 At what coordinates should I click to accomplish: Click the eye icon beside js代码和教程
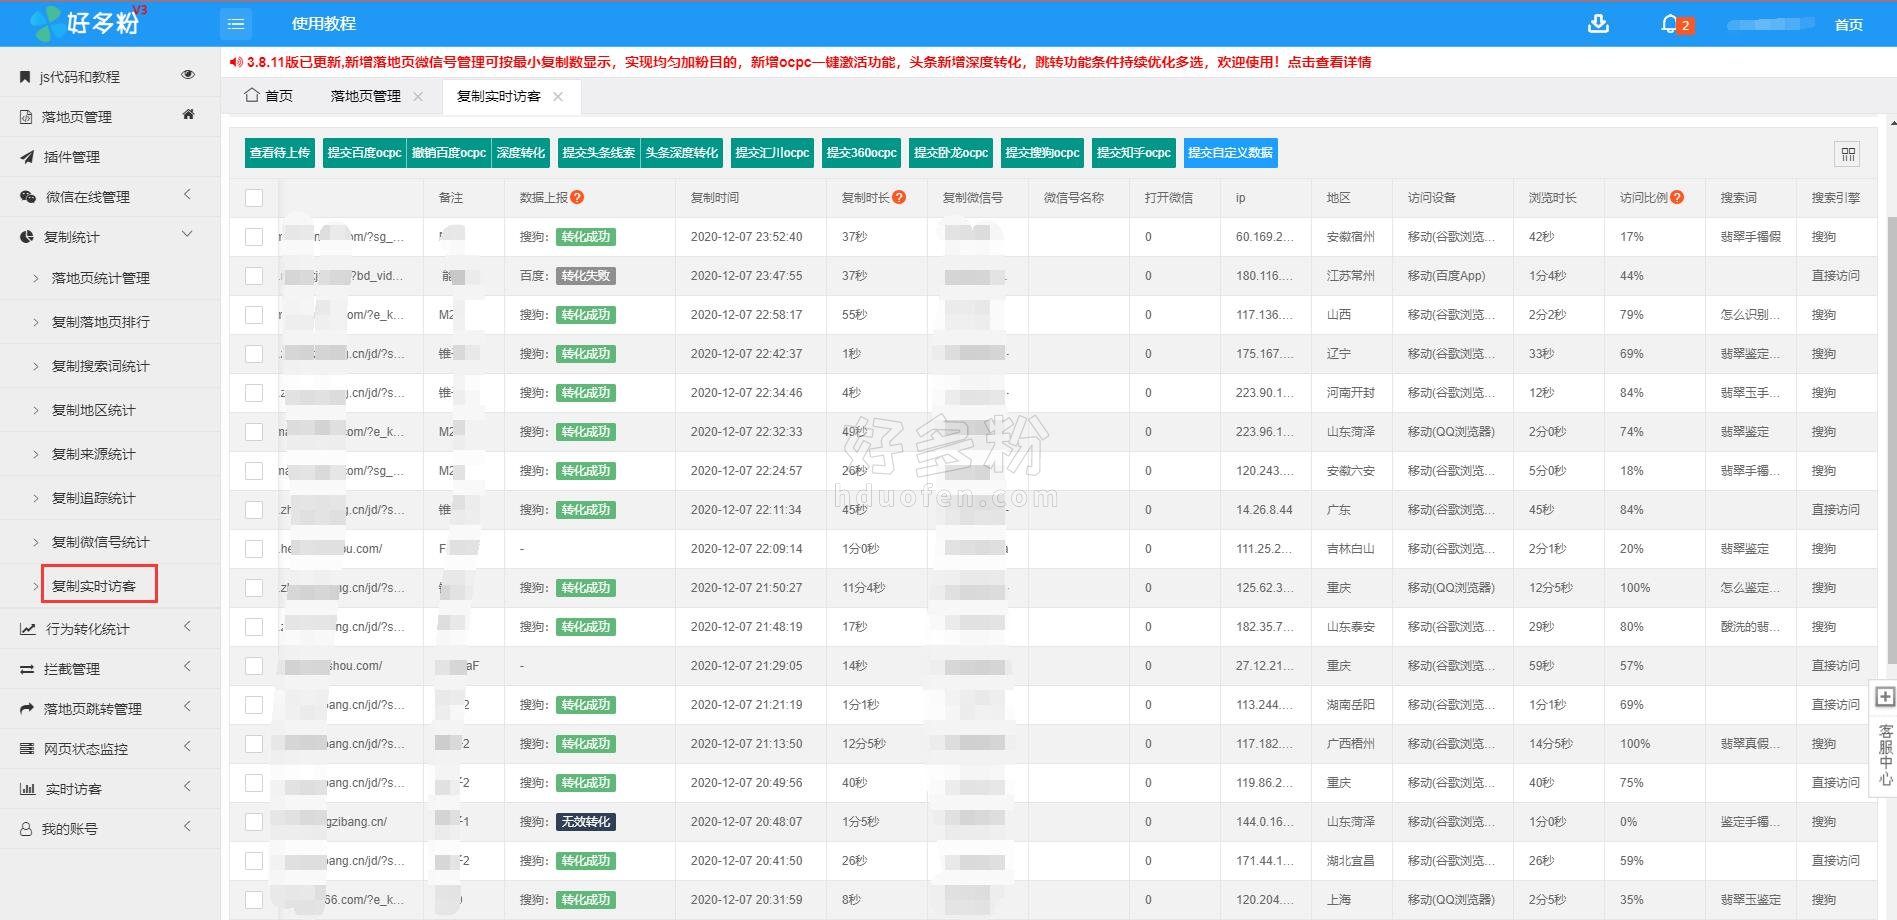coord(188,75)
